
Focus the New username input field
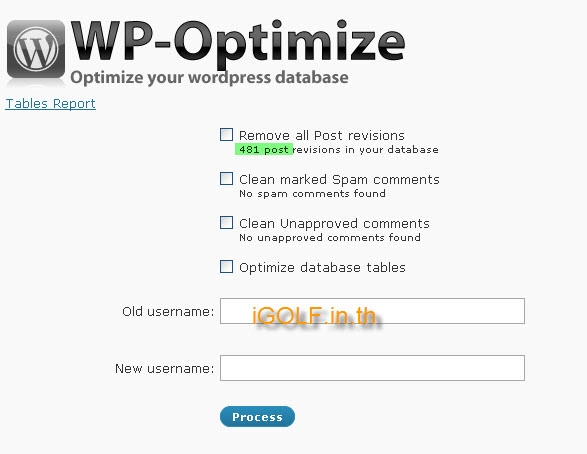[x=372, y=368]
